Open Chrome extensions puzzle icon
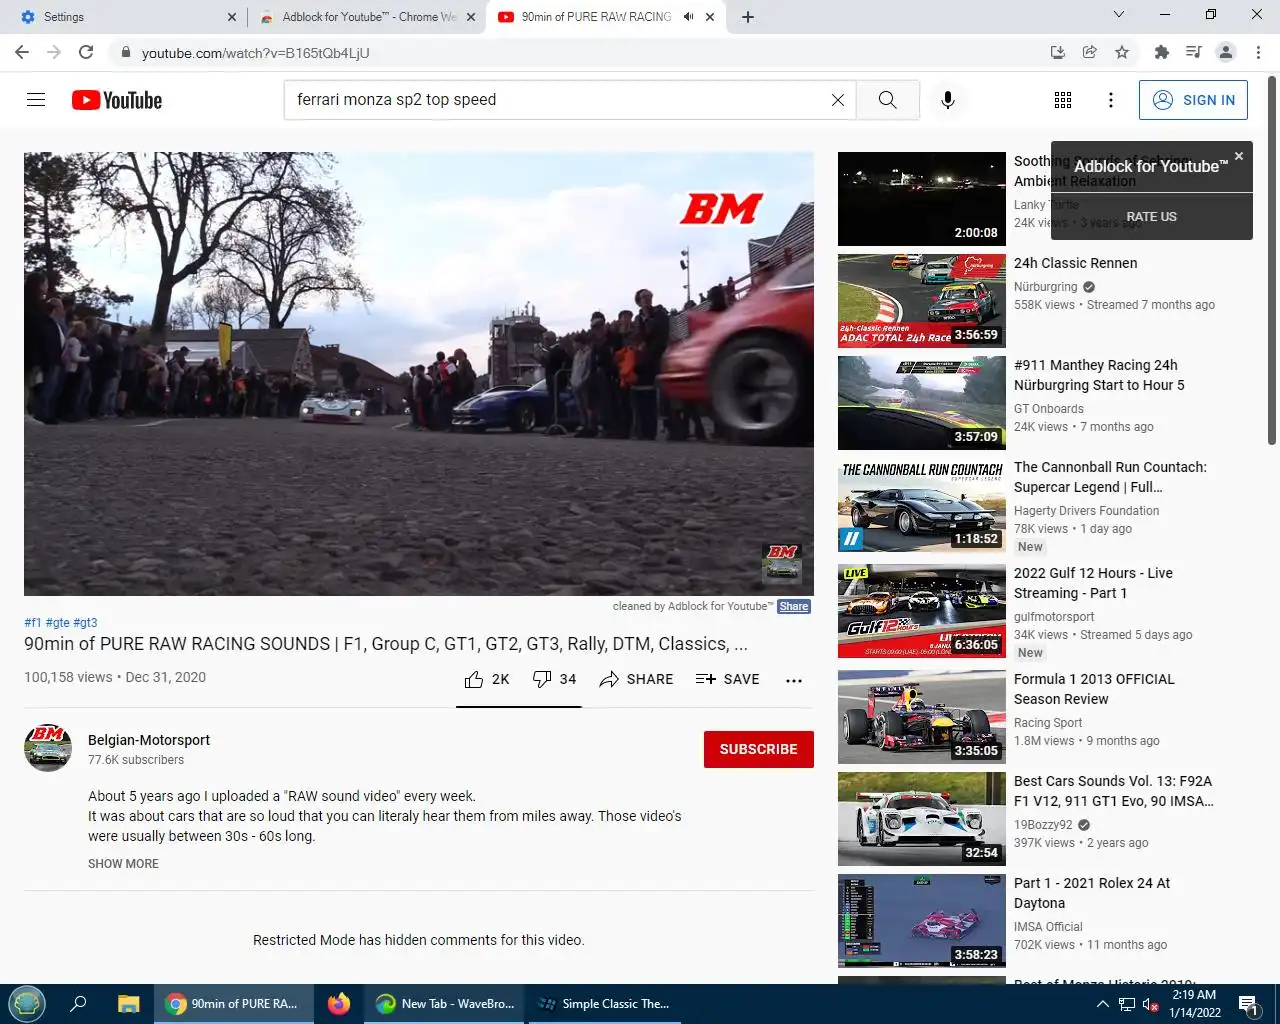The image size is (1280, 1024). coord(1161,52)
